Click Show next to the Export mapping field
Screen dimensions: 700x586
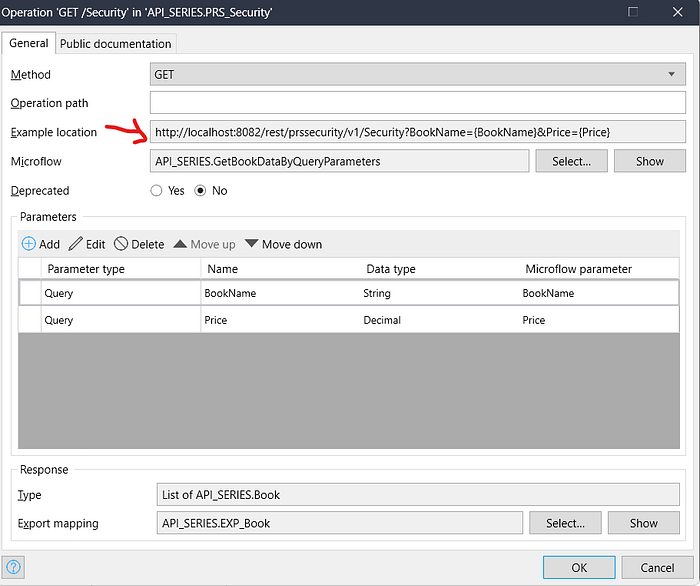pyautogui.click(x=644, y=522)
